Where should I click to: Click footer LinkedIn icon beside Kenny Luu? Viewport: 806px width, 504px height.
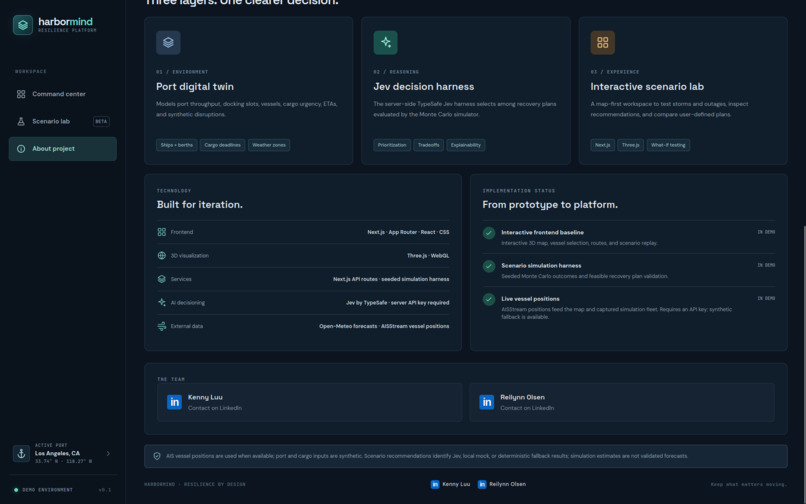click(435, 484)
